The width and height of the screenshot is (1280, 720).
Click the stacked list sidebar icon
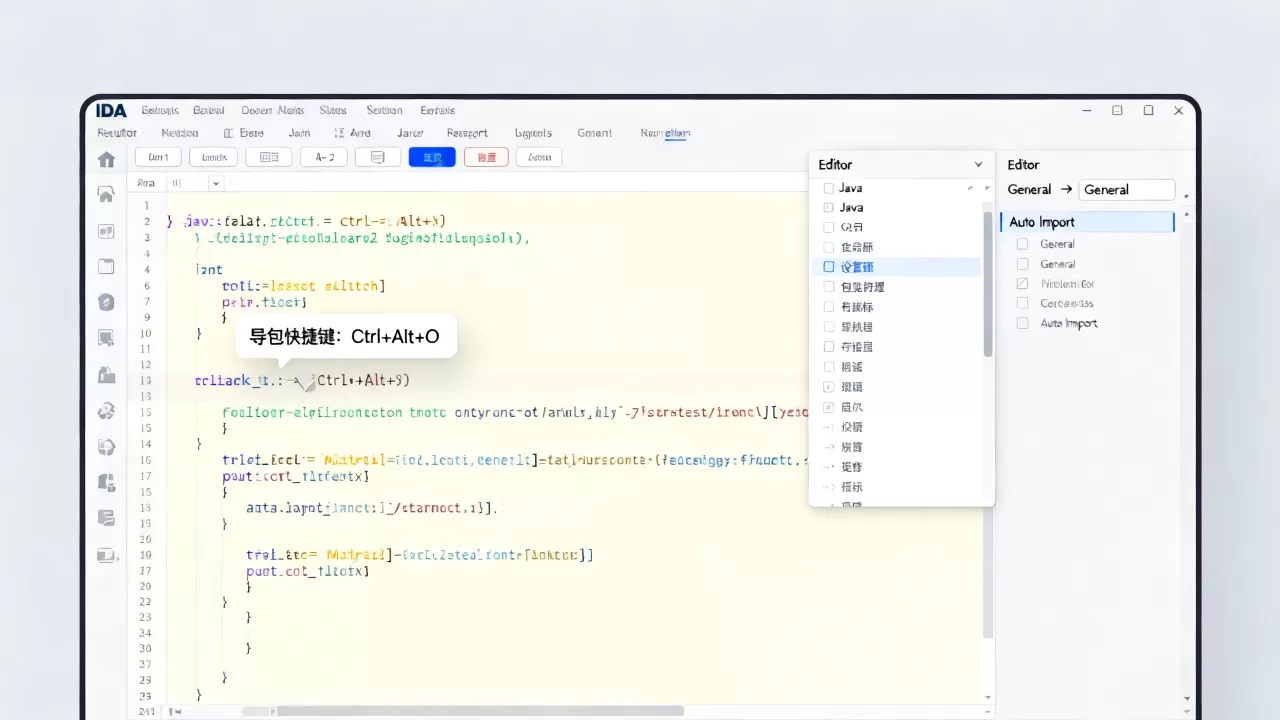[106, 518]
